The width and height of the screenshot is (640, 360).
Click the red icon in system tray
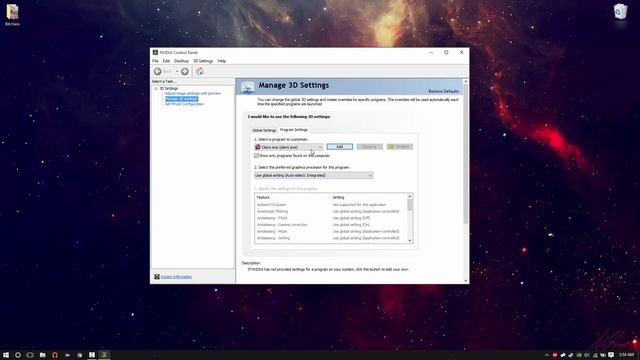click(x=555, y=355)
